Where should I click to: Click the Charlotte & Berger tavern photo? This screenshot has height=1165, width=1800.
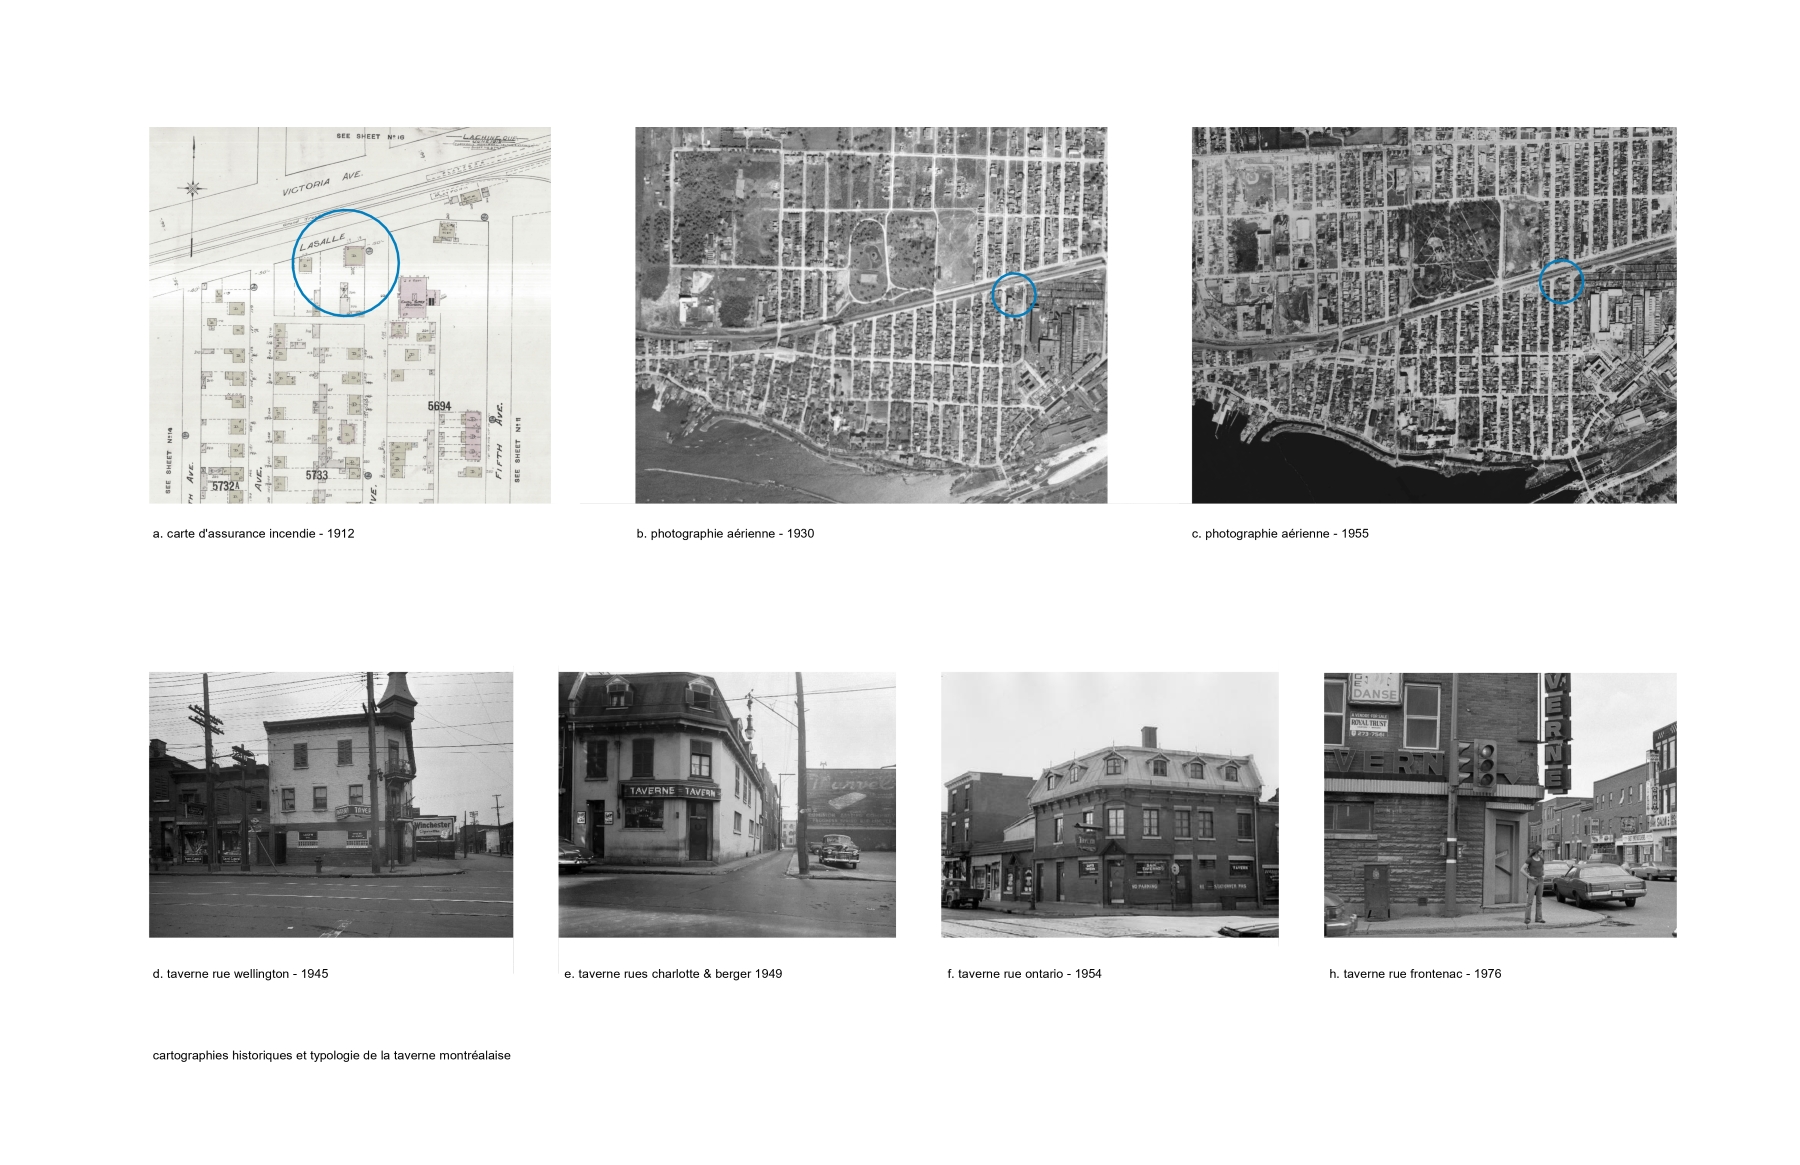coord(726,804)
